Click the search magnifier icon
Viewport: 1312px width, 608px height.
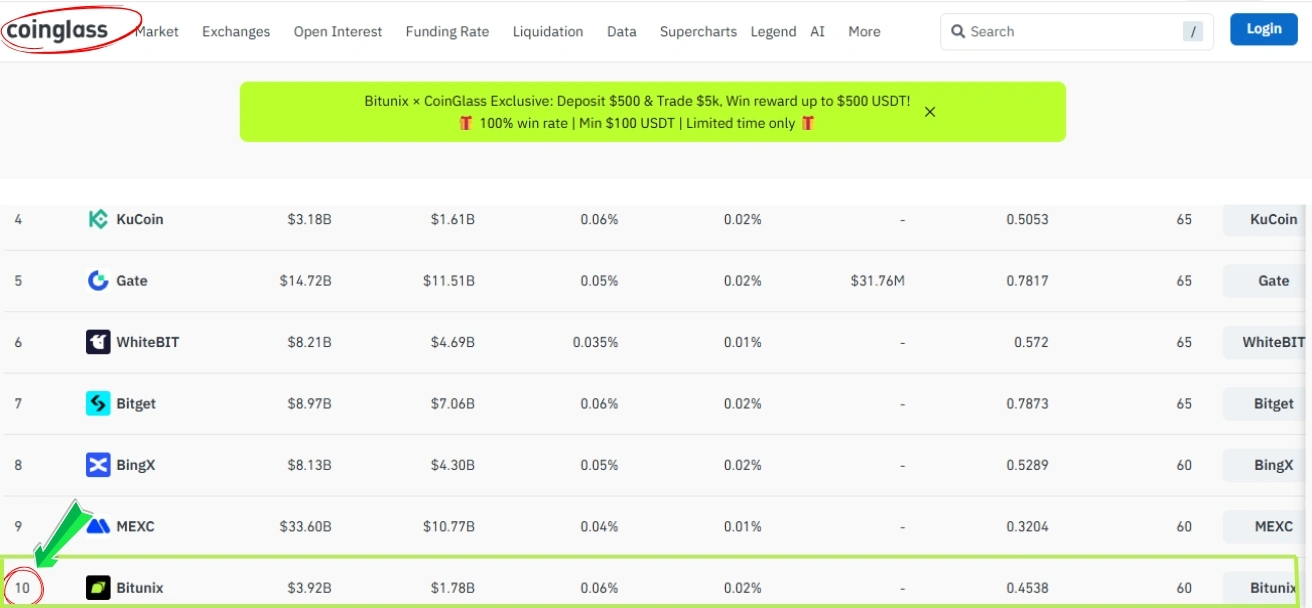(958, 32)
